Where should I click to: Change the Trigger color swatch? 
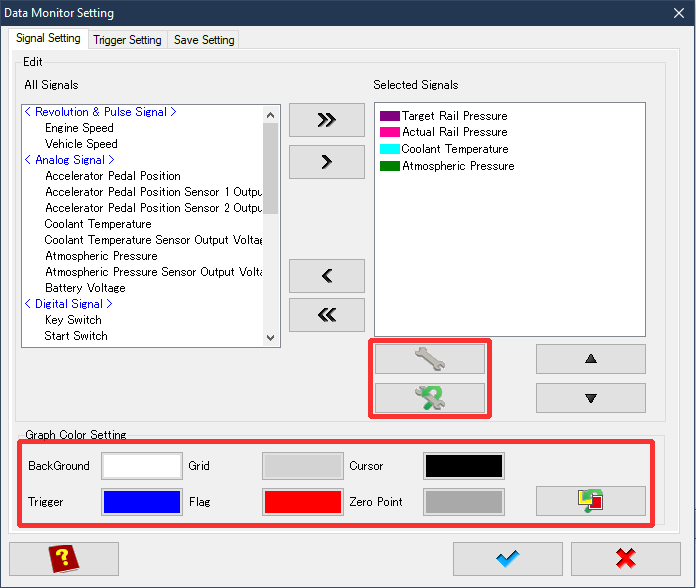click(x=142, y=502)
